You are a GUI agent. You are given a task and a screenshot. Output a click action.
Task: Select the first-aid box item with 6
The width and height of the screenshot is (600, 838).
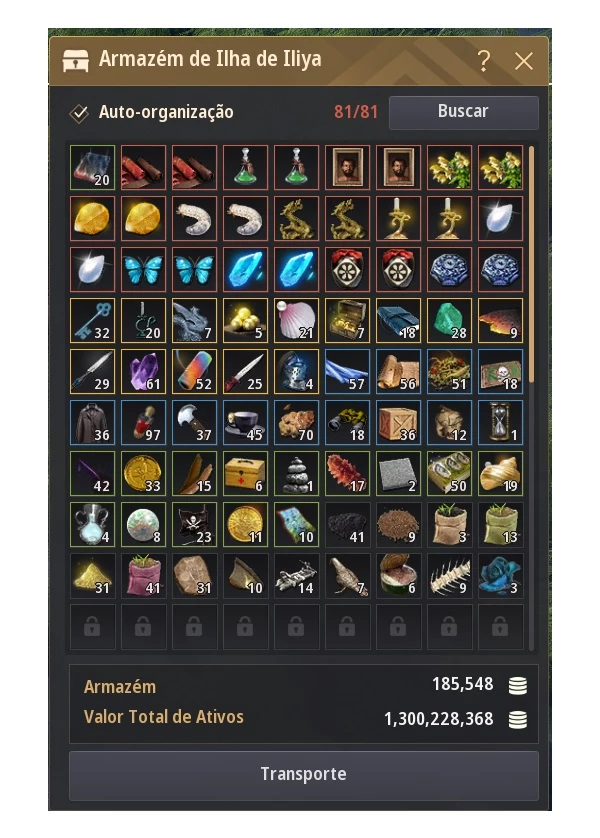coord(245,474)
